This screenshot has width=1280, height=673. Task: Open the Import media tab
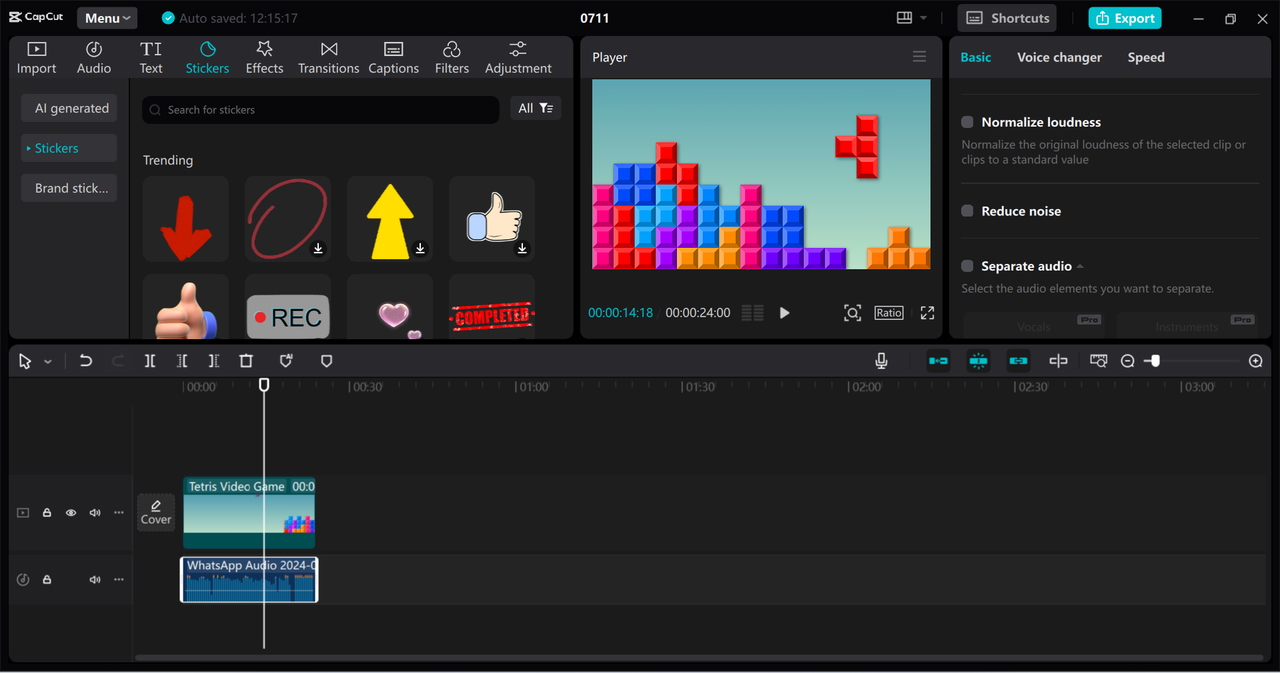click(x=37, y=58)
